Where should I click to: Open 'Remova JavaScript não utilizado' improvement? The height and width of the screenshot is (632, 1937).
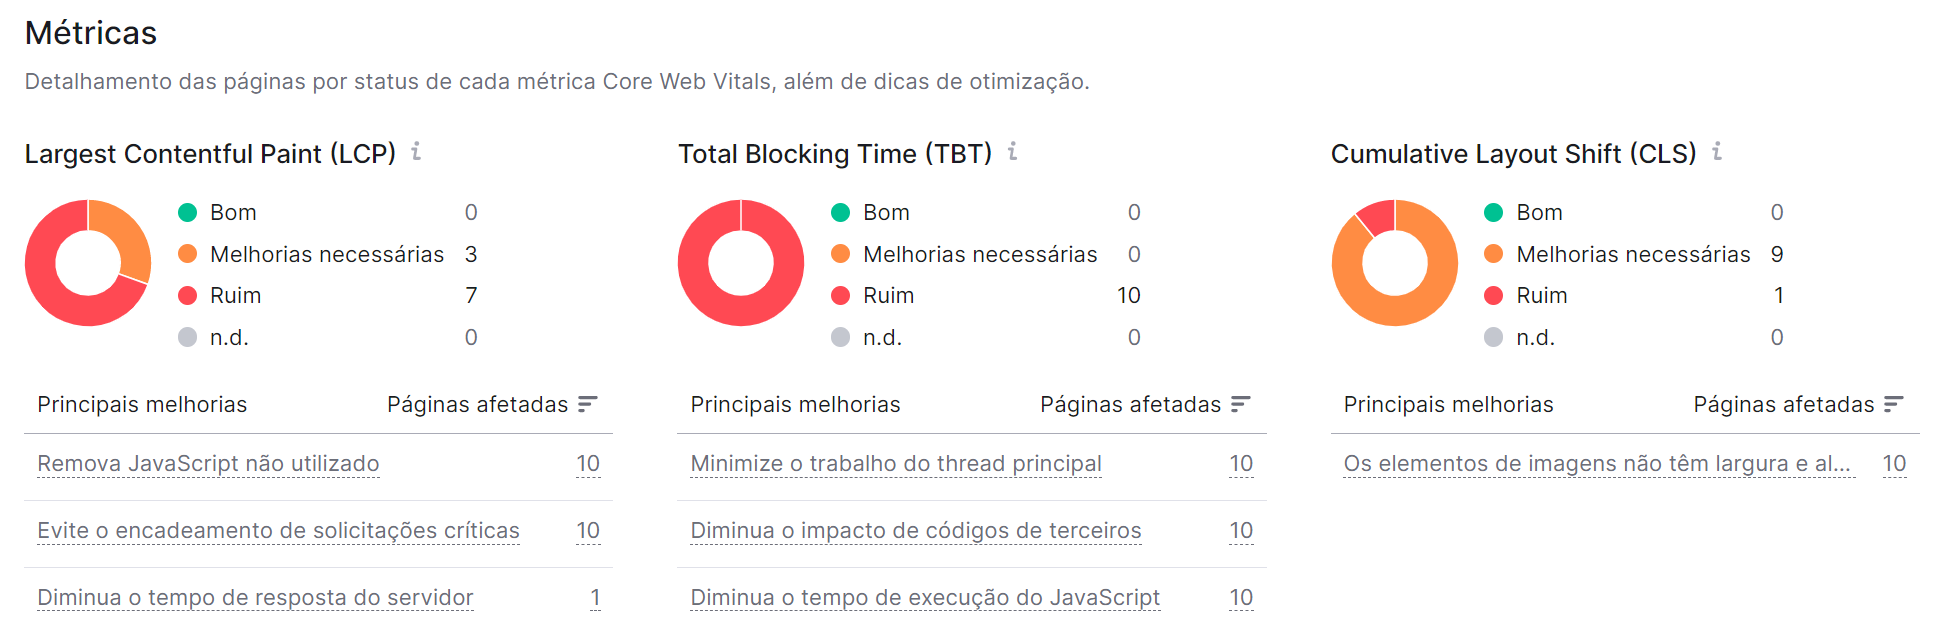pos(207,463)
